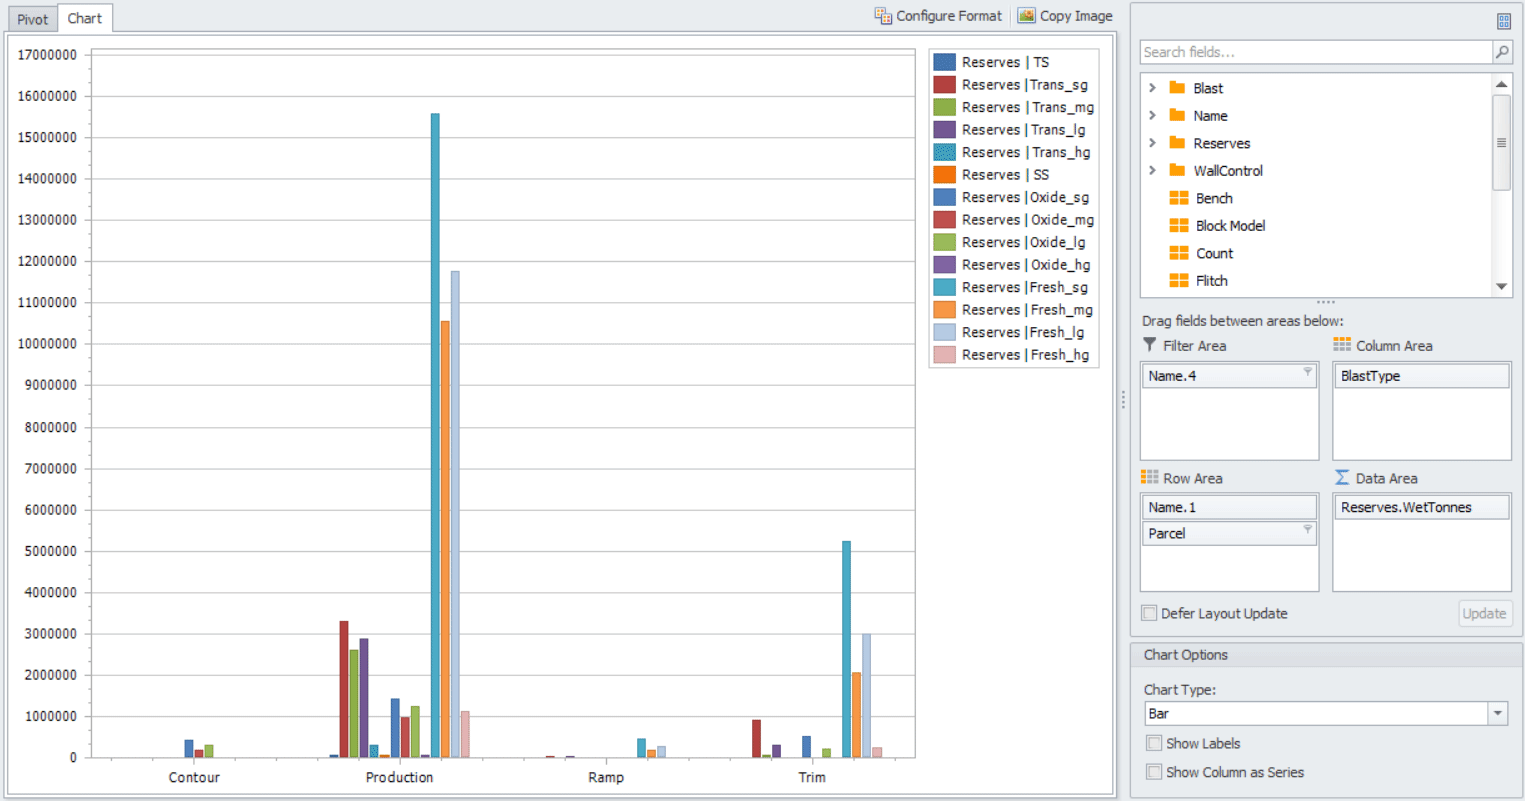
Task: Click the Parcel filter funnel icon
Action: pyautogui.click(x=1307, y=529)
